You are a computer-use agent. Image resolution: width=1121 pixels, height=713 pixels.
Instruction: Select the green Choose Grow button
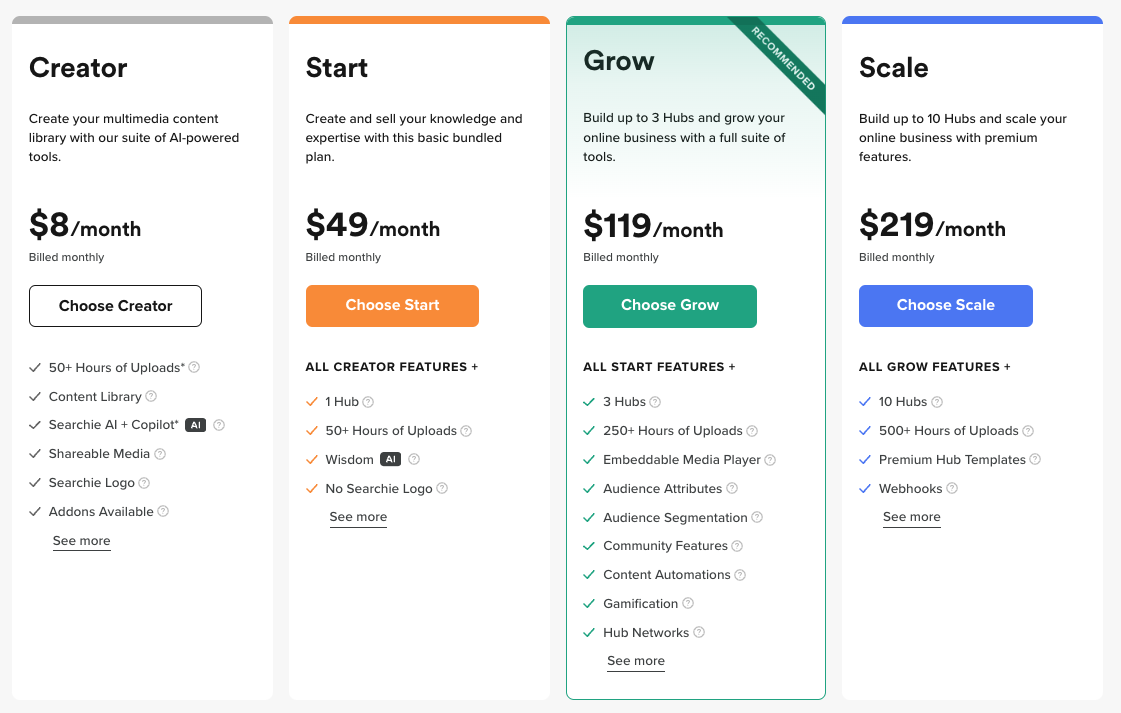pyautogui.click(x=669, y=306)
